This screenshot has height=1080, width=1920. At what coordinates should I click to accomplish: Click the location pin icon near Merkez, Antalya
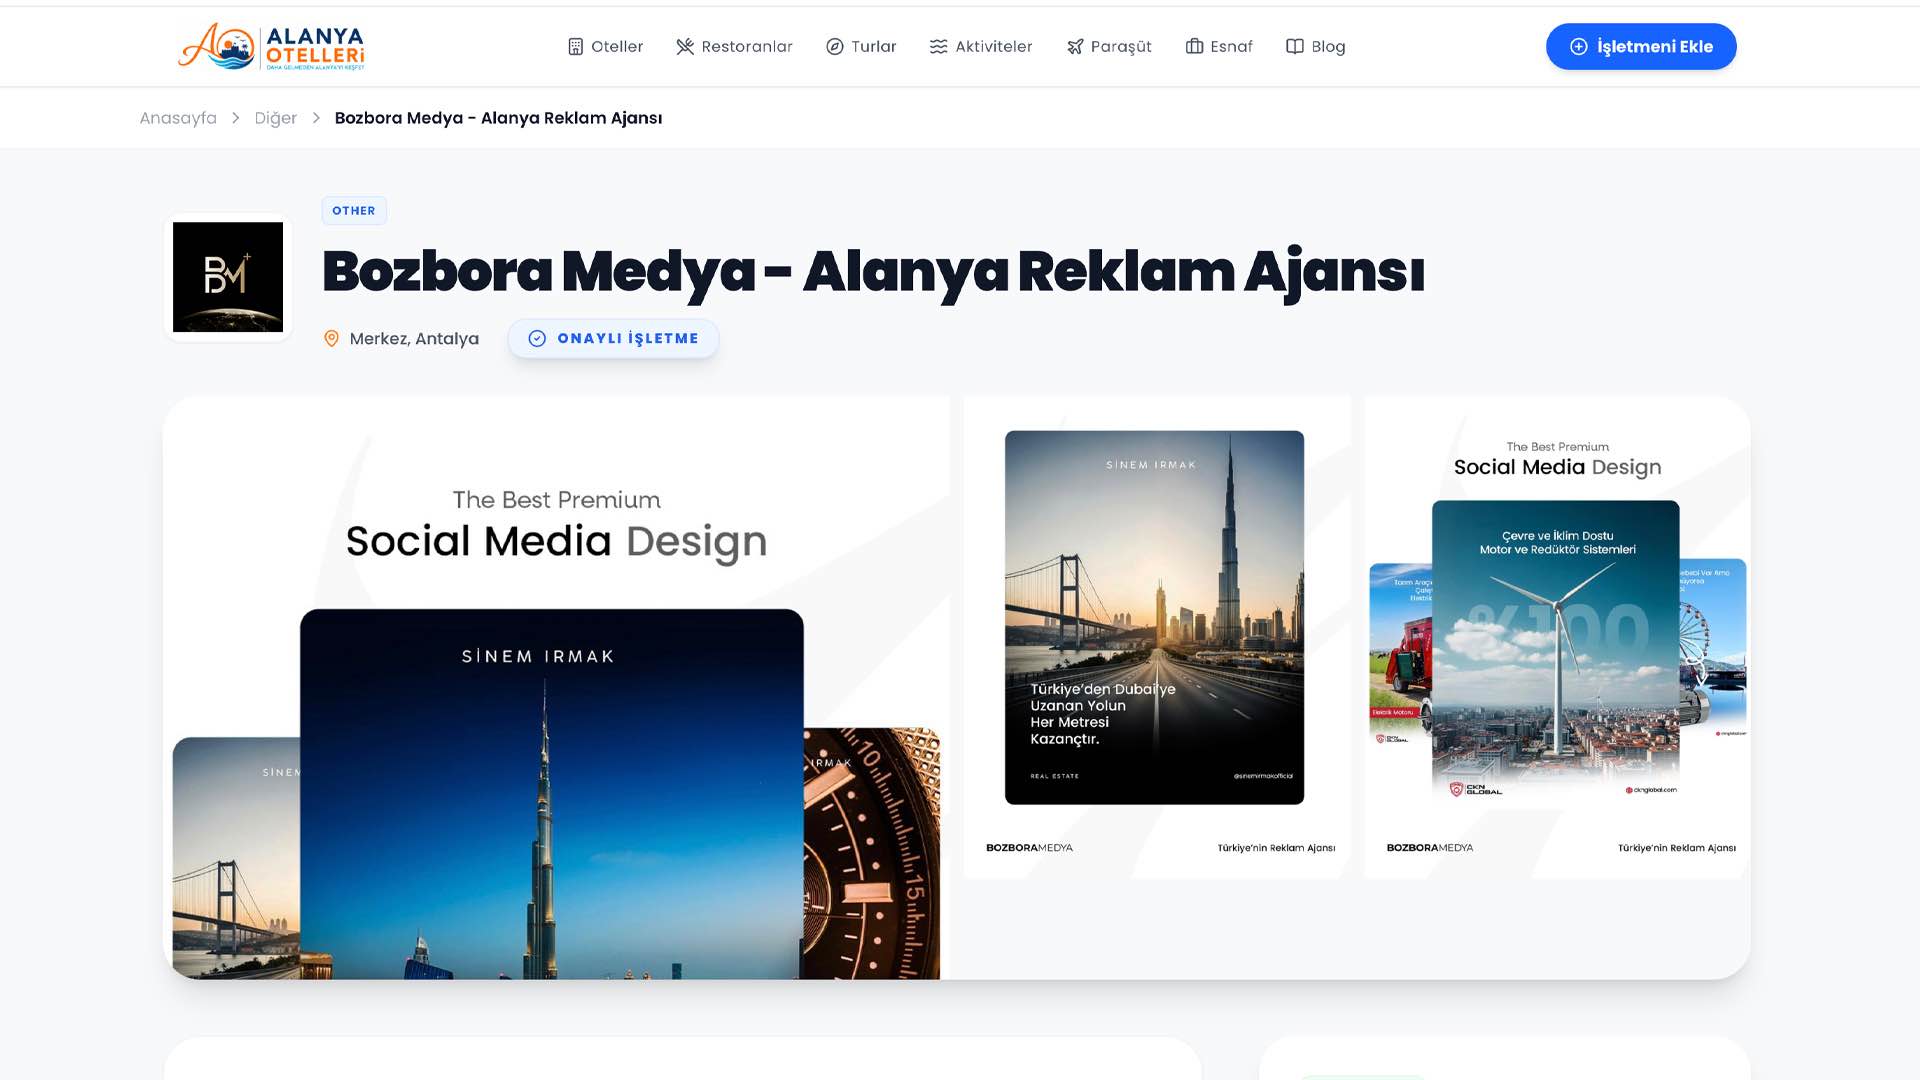332,339
